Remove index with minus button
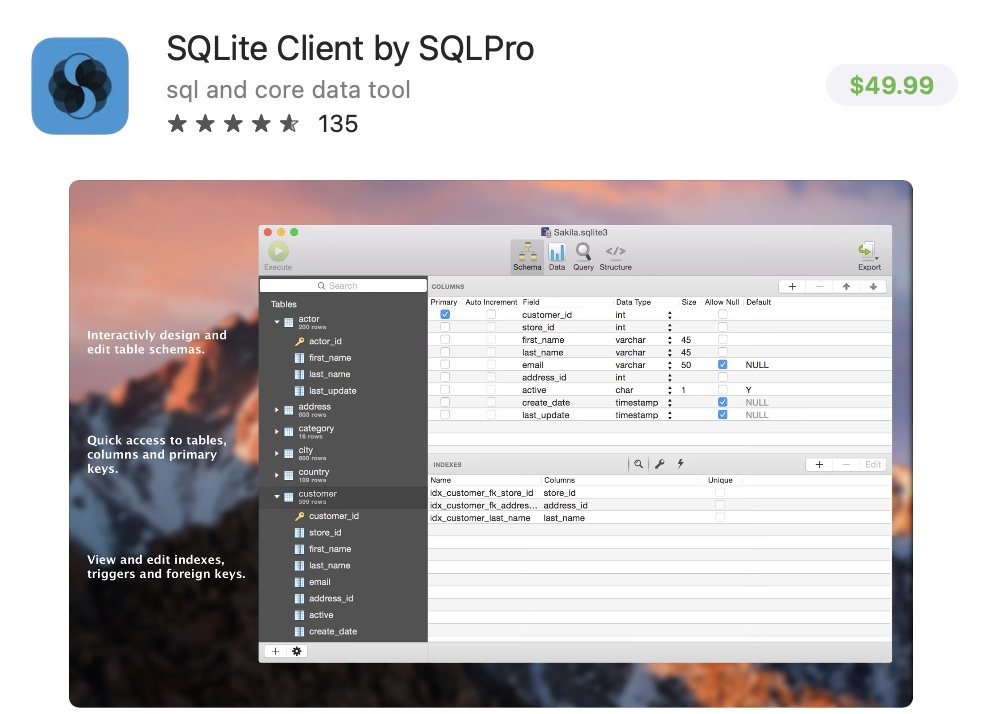This screenshot has width=998, height=714. point(846,465)
